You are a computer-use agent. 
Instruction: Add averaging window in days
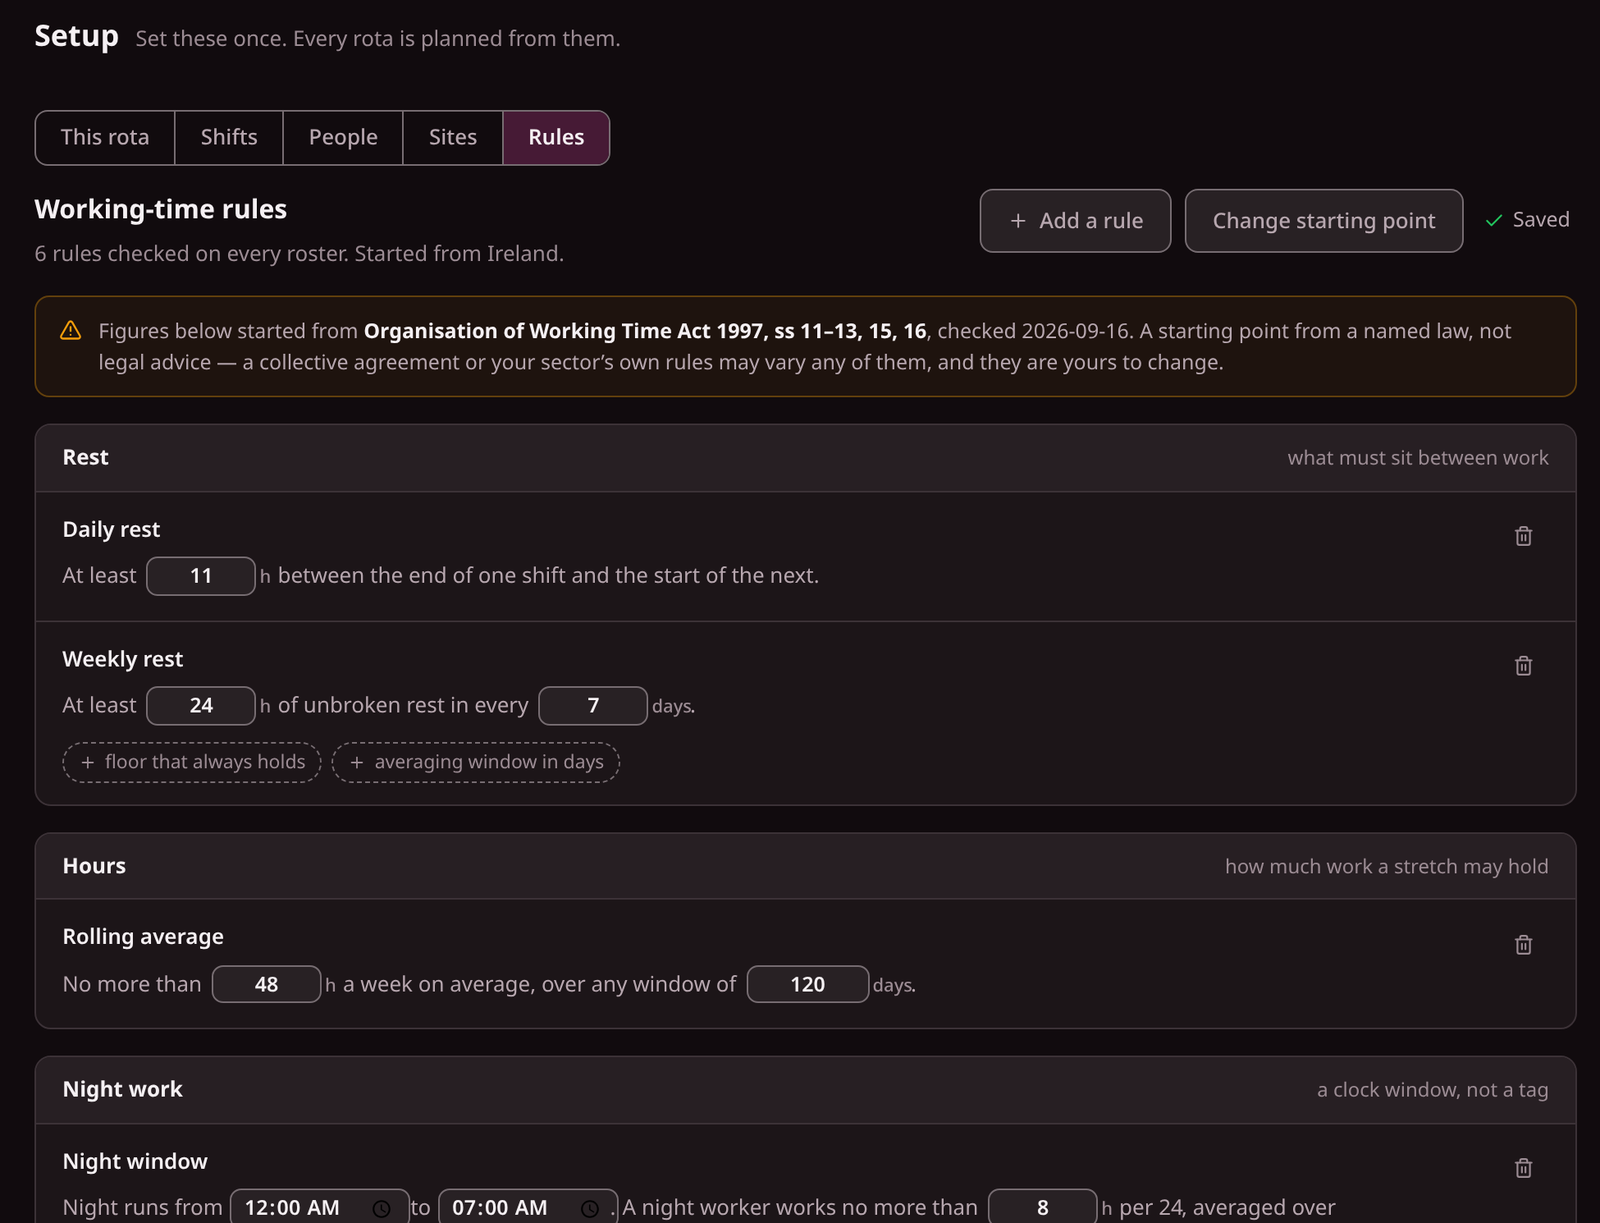pyautogui.click(x=476, y=762)
